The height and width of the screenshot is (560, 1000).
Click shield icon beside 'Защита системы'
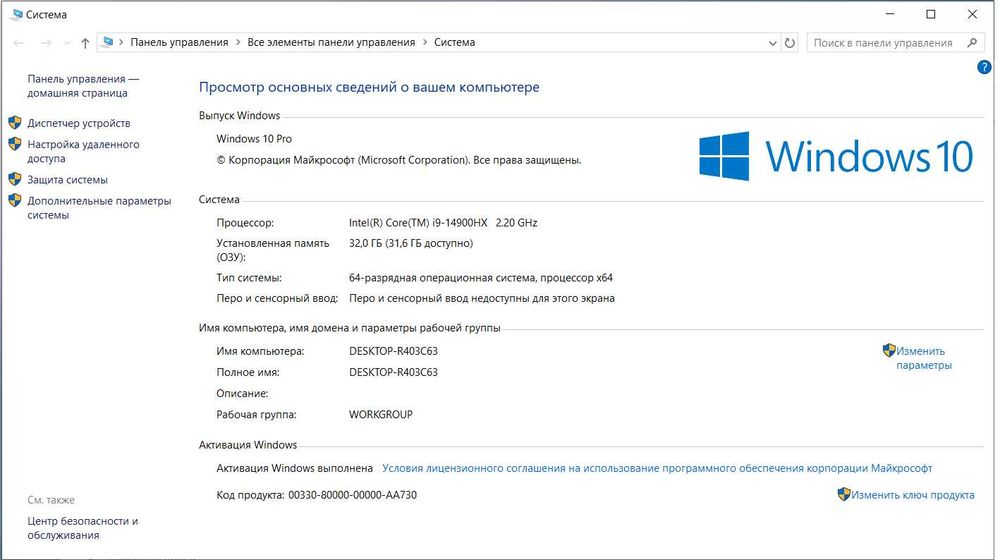point(15,179)
